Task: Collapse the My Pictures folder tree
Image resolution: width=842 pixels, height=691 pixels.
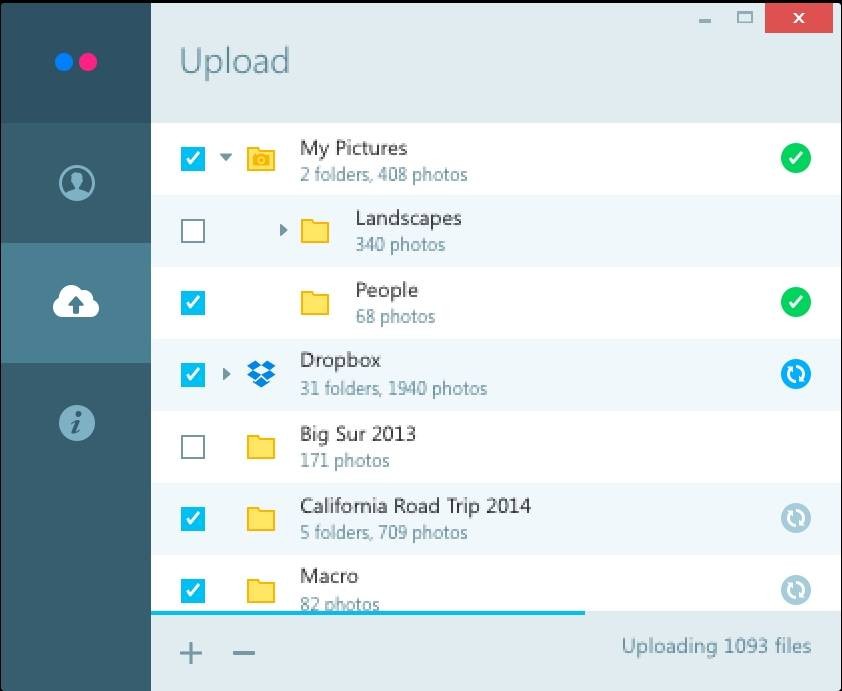Action: pyautogui.click(x=226, y=158)
